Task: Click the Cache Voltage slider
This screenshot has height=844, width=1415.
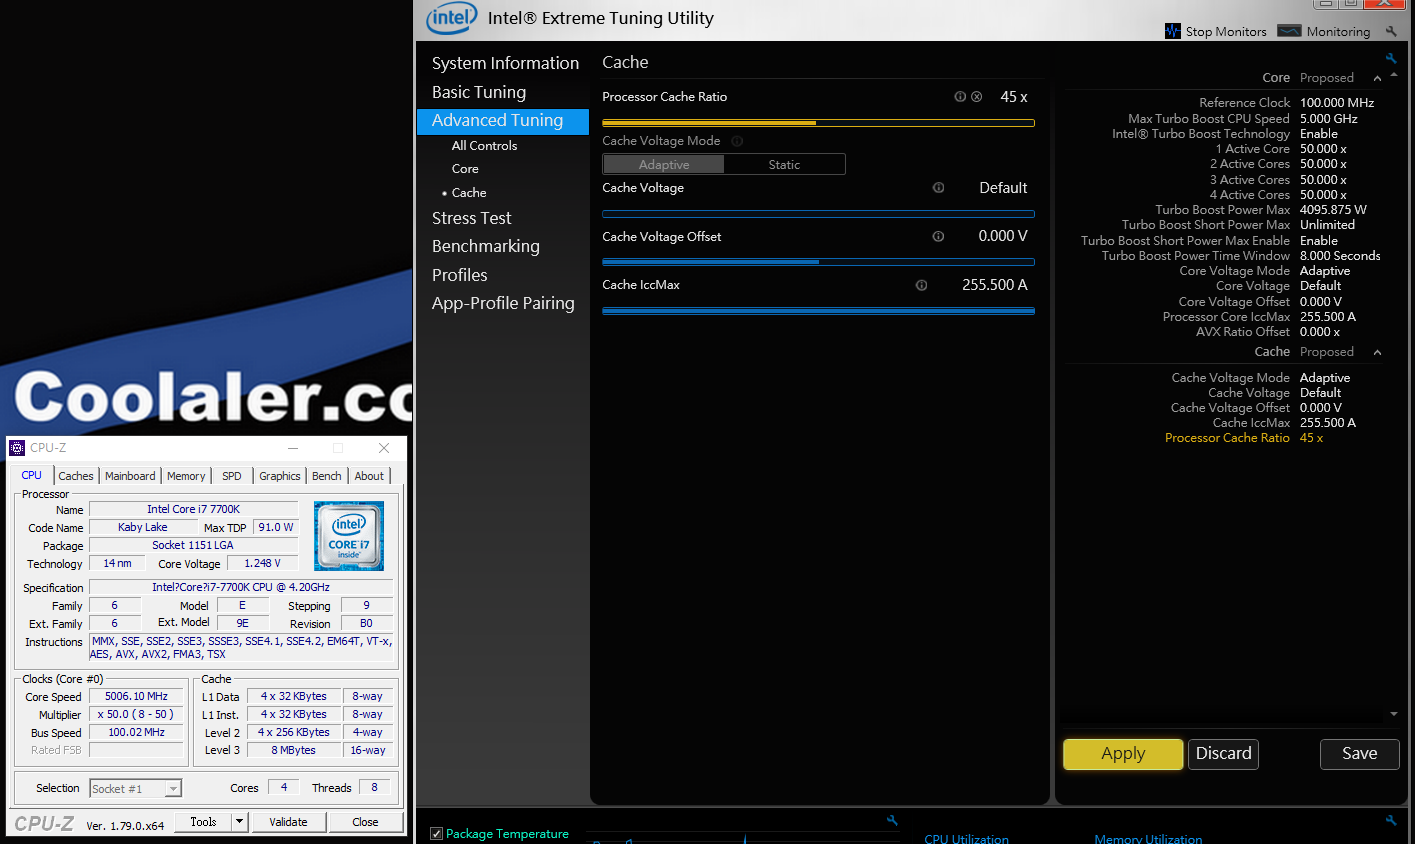Action: click(818, 214)
